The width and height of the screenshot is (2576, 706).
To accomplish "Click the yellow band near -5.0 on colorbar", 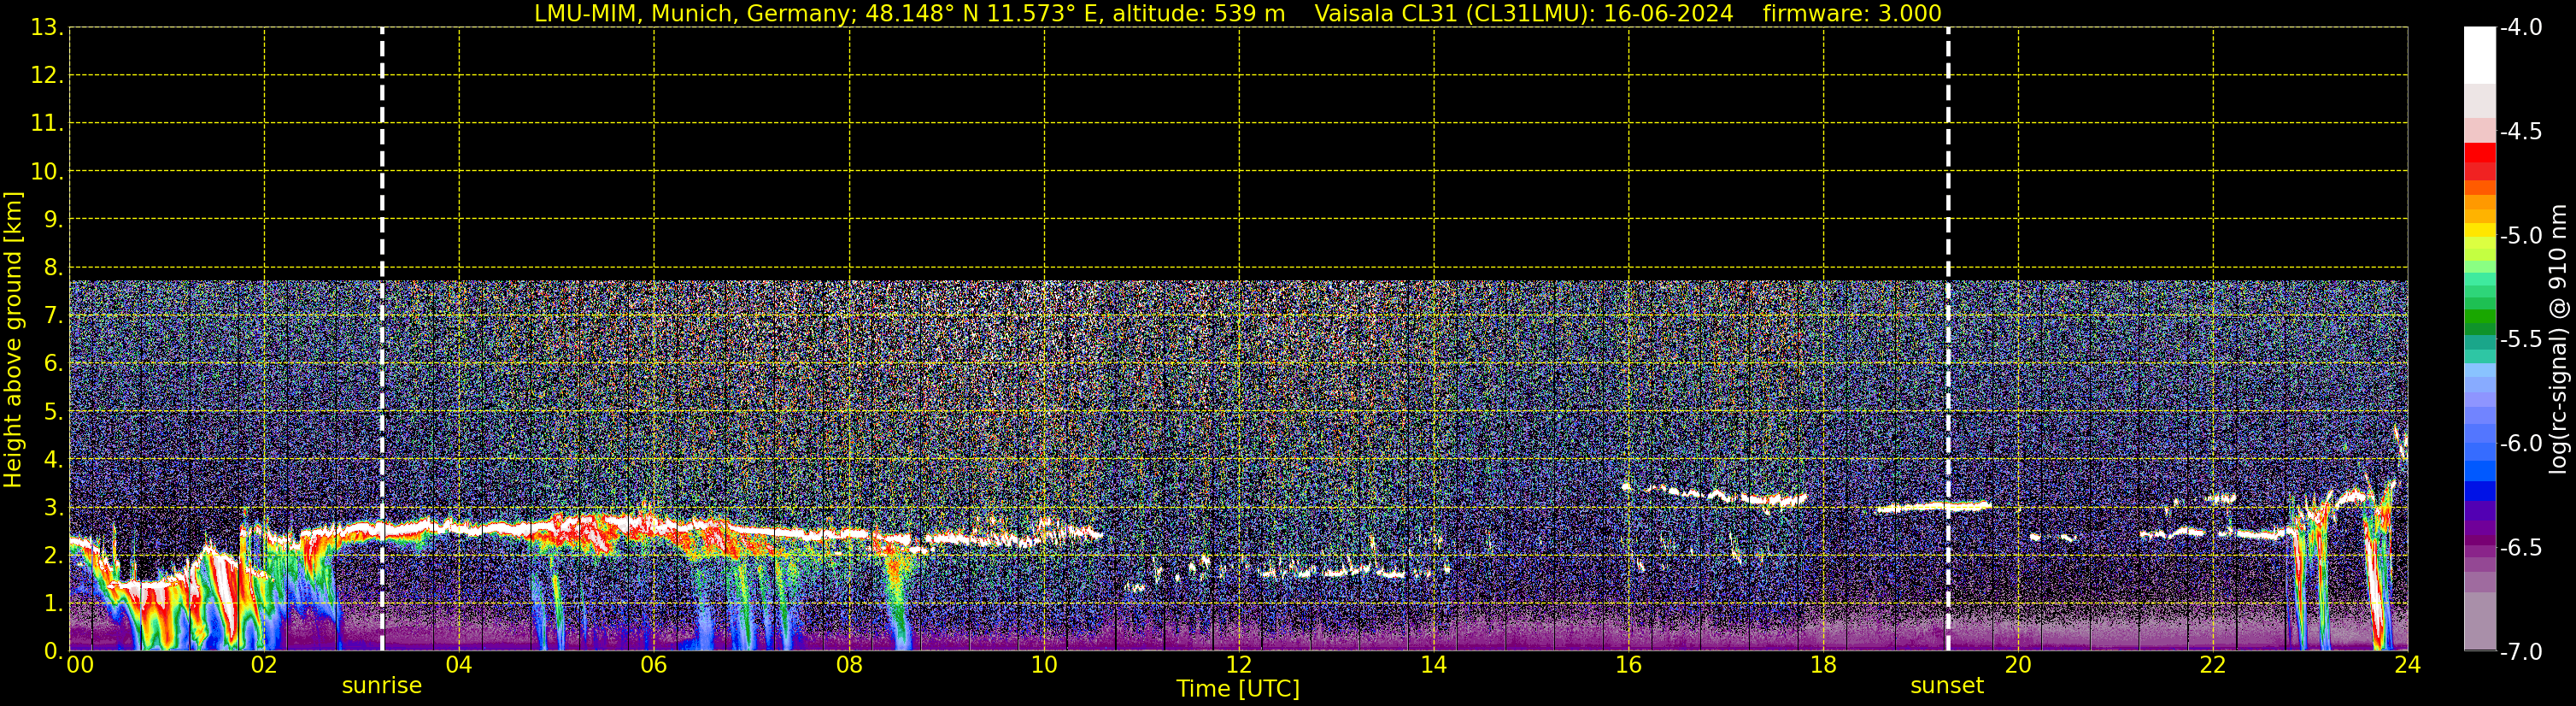I will (2479, 232).
